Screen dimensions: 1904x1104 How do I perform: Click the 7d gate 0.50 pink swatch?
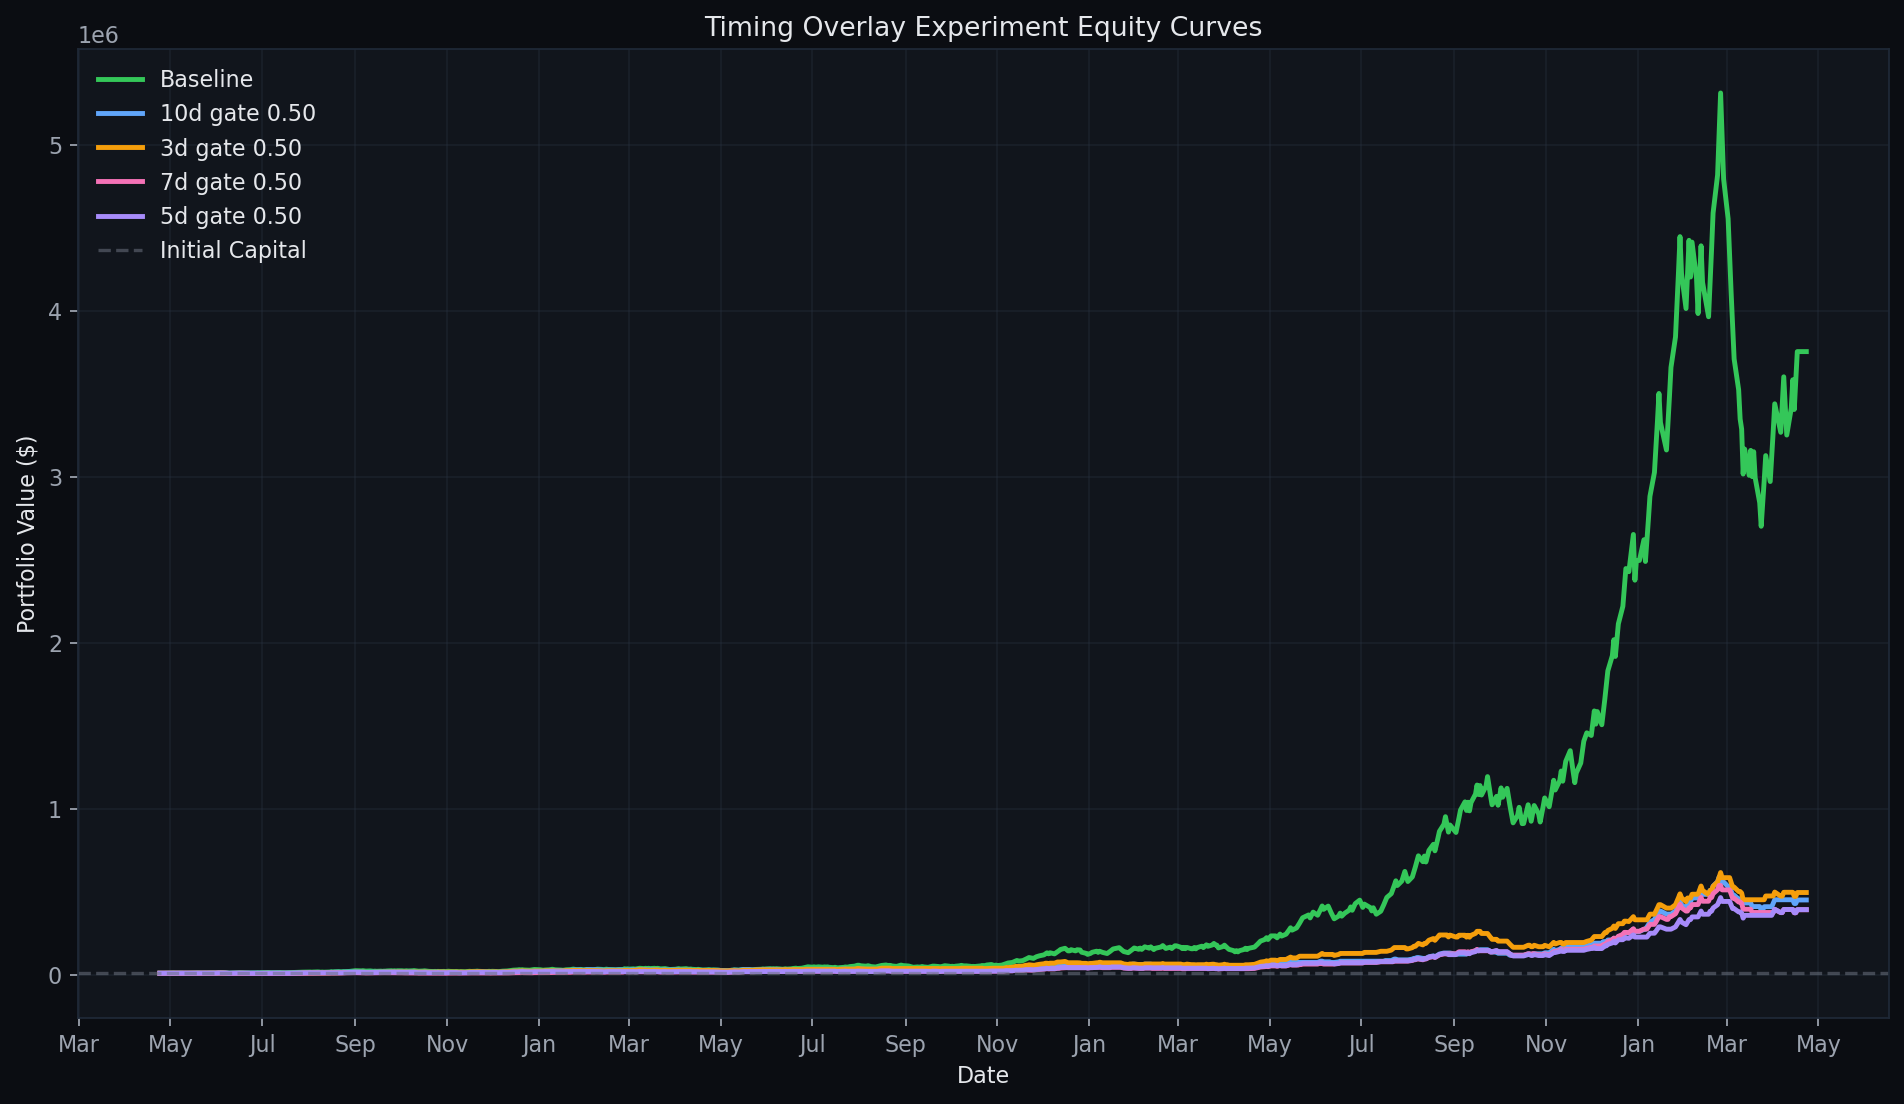(121, 182)
